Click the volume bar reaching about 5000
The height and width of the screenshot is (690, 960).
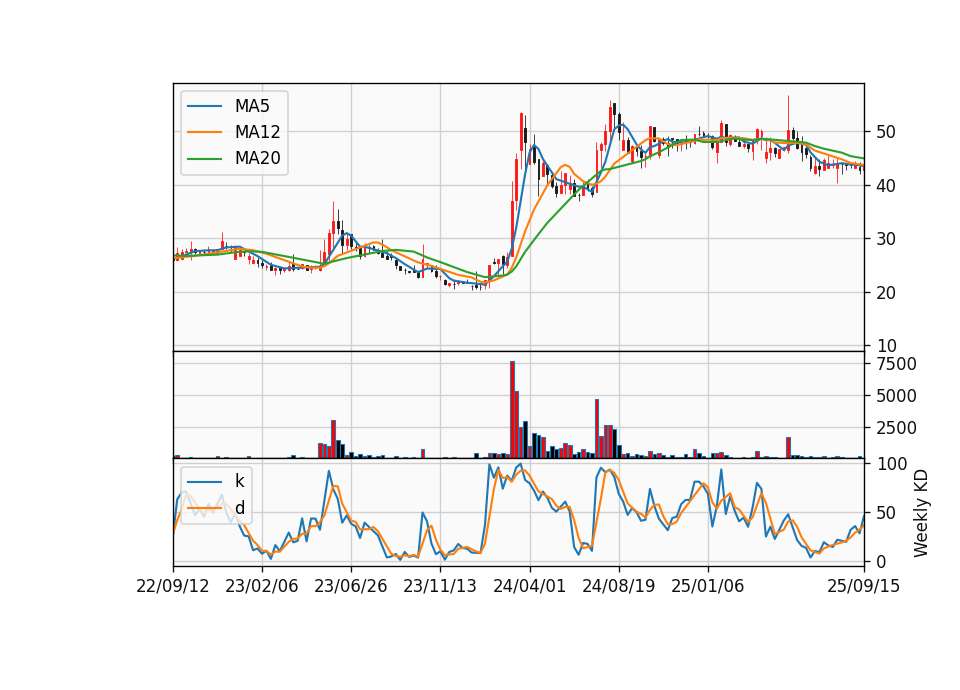point(517,424)
